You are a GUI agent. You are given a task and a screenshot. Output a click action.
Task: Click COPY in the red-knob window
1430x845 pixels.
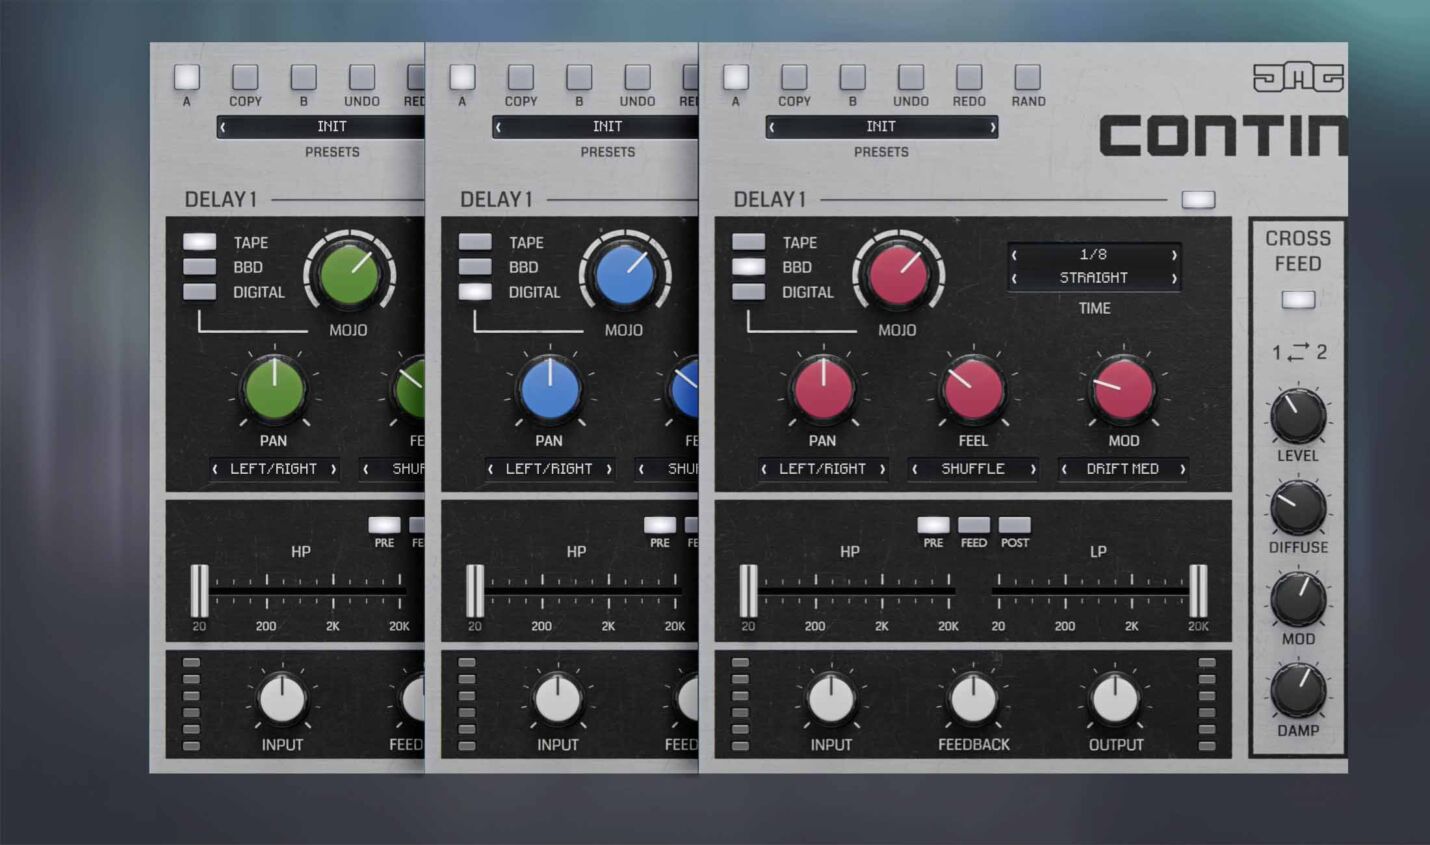pyautogui.click(x=794, y=77)
